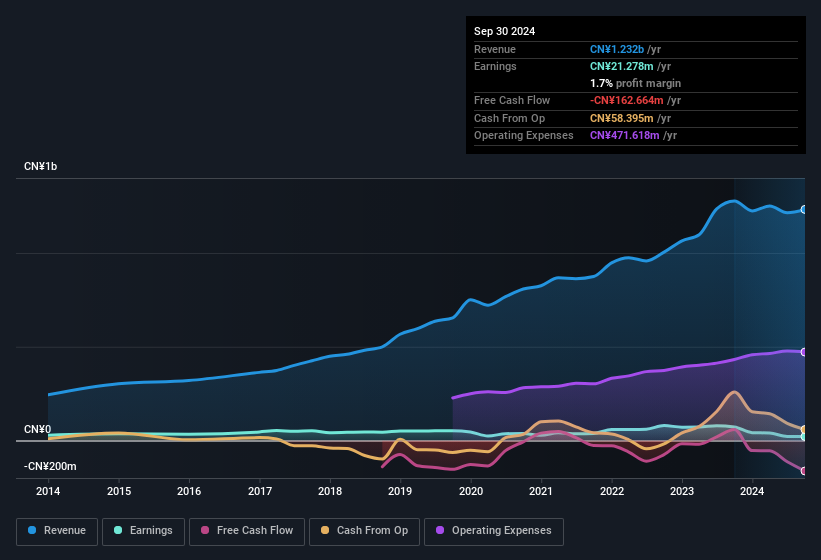
Task: Click the 2022 x-axis label
Action: (612, 491)
